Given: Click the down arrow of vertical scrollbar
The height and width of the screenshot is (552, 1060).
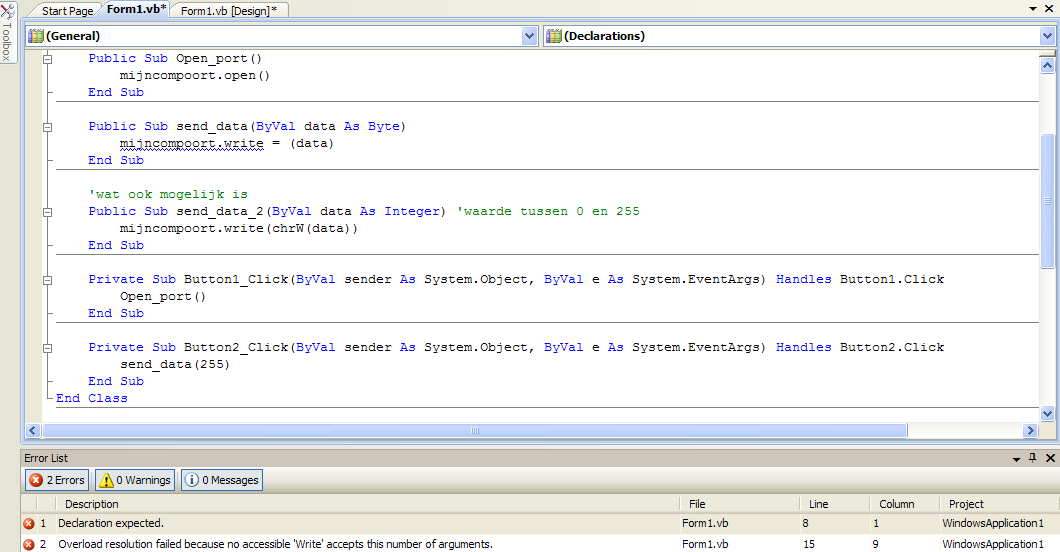Looking at the screenshot, I should (x=1047, y=413).
